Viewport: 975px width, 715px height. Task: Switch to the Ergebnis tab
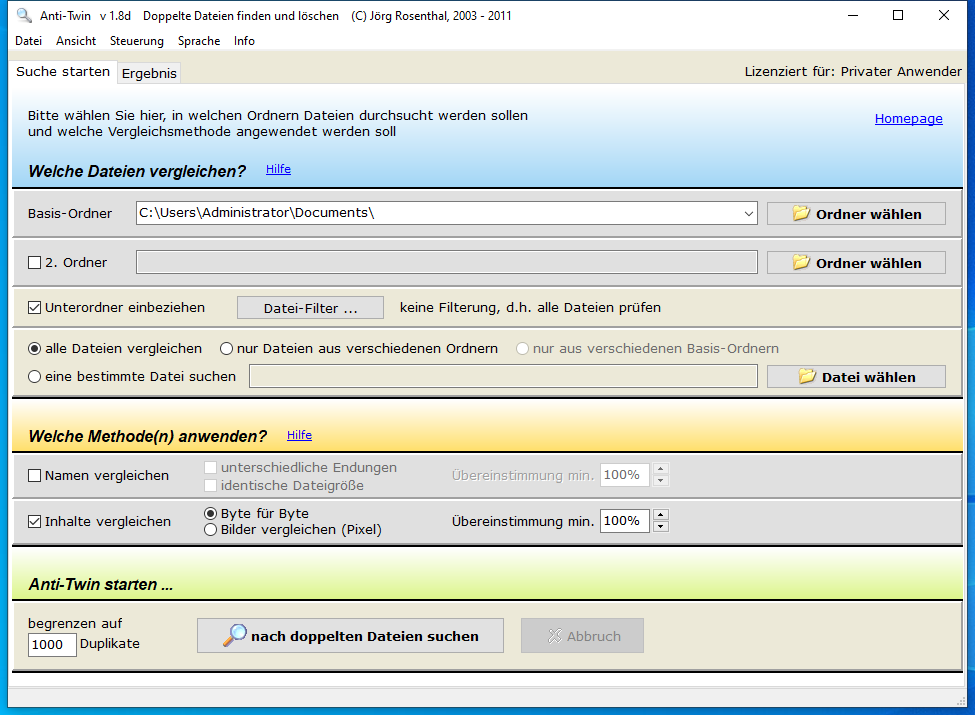pyautogui.click(x=149, y=73)
